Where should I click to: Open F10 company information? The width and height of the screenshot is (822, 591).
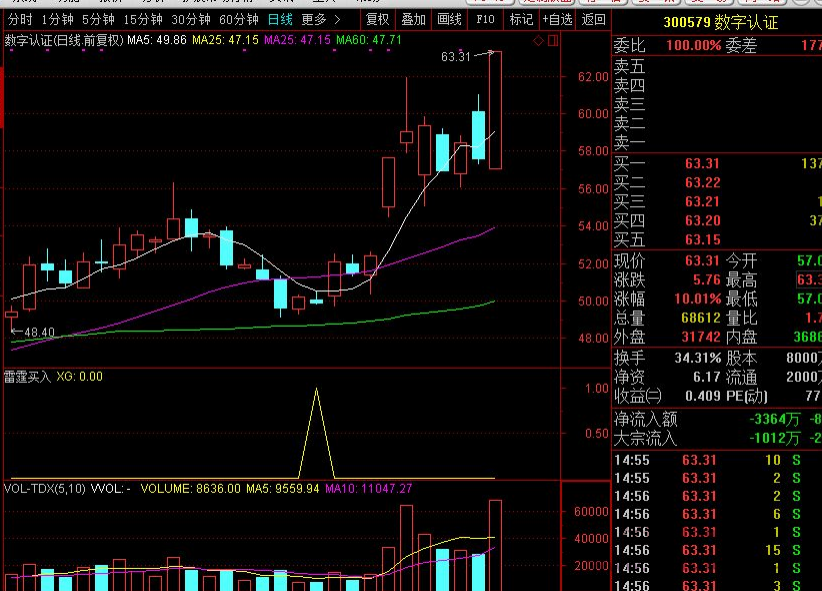coord(486,19)
